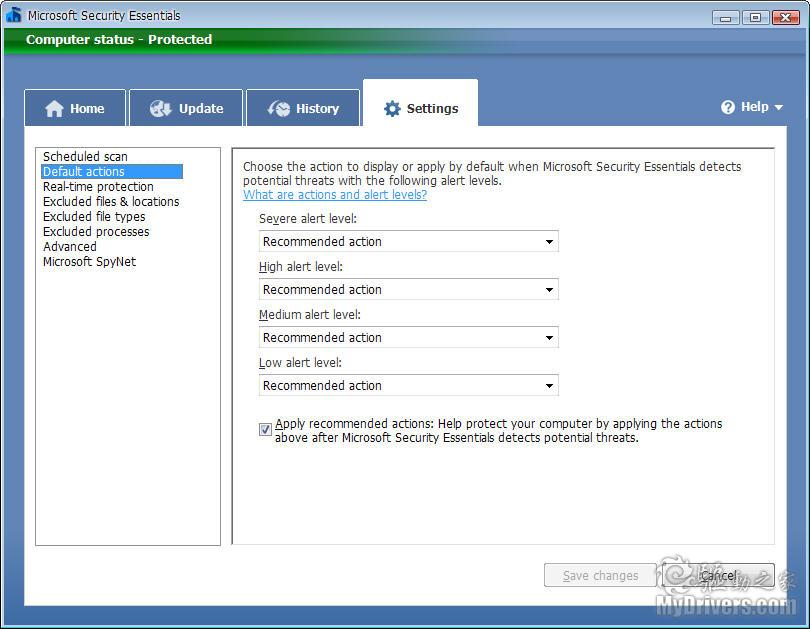Uncheck the Apply recommended actions checkbox
810x629 pixels.
point(265,430)
